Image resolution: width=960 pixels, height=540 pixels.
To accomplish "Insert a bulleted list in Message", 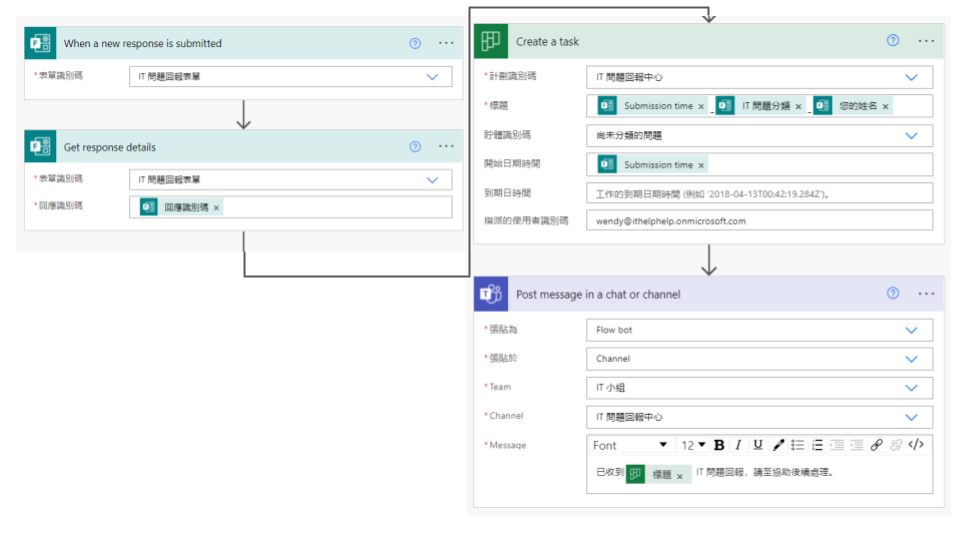I will point(798,445).
